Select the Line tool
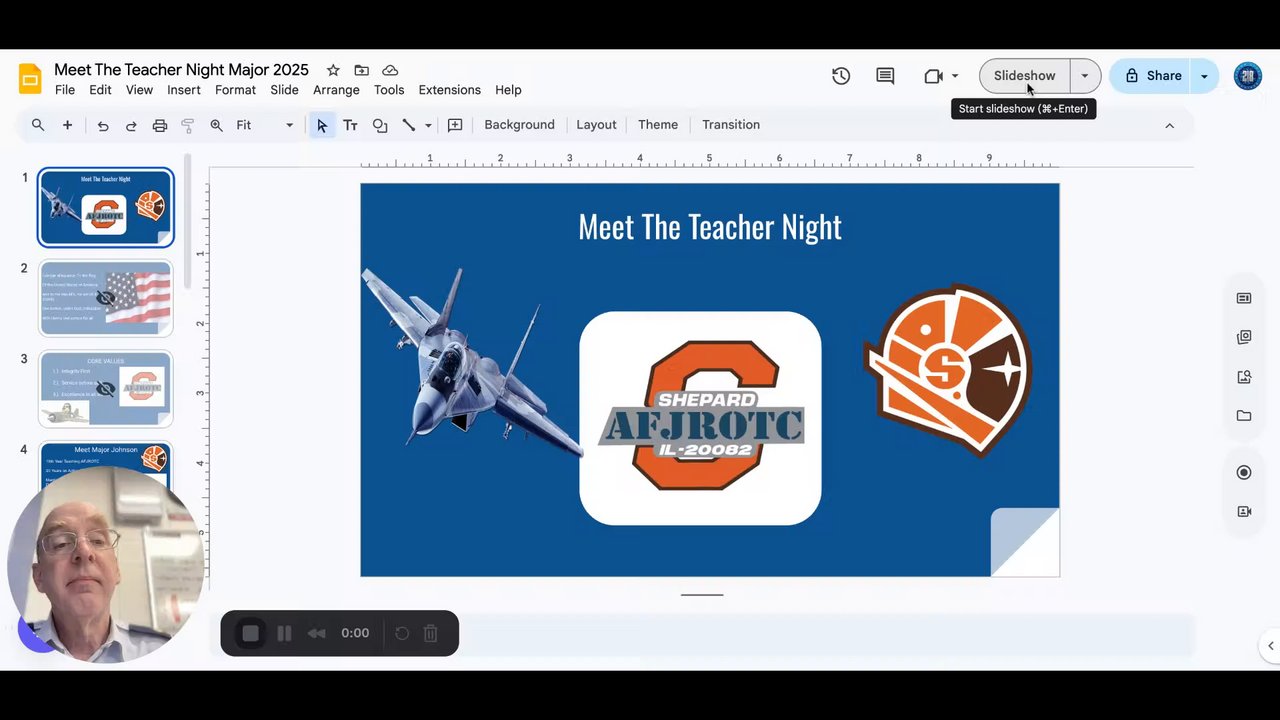The width and height of the screenshot is (1280, 720). coord(409,125)
